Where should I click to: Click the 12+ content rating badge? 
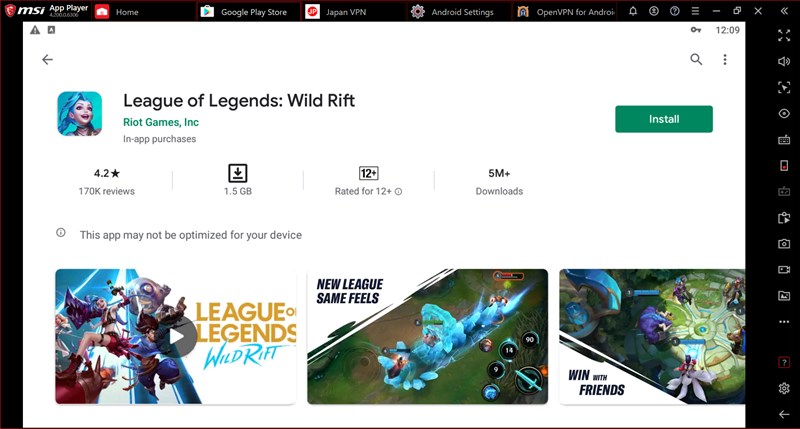point(368,173)
